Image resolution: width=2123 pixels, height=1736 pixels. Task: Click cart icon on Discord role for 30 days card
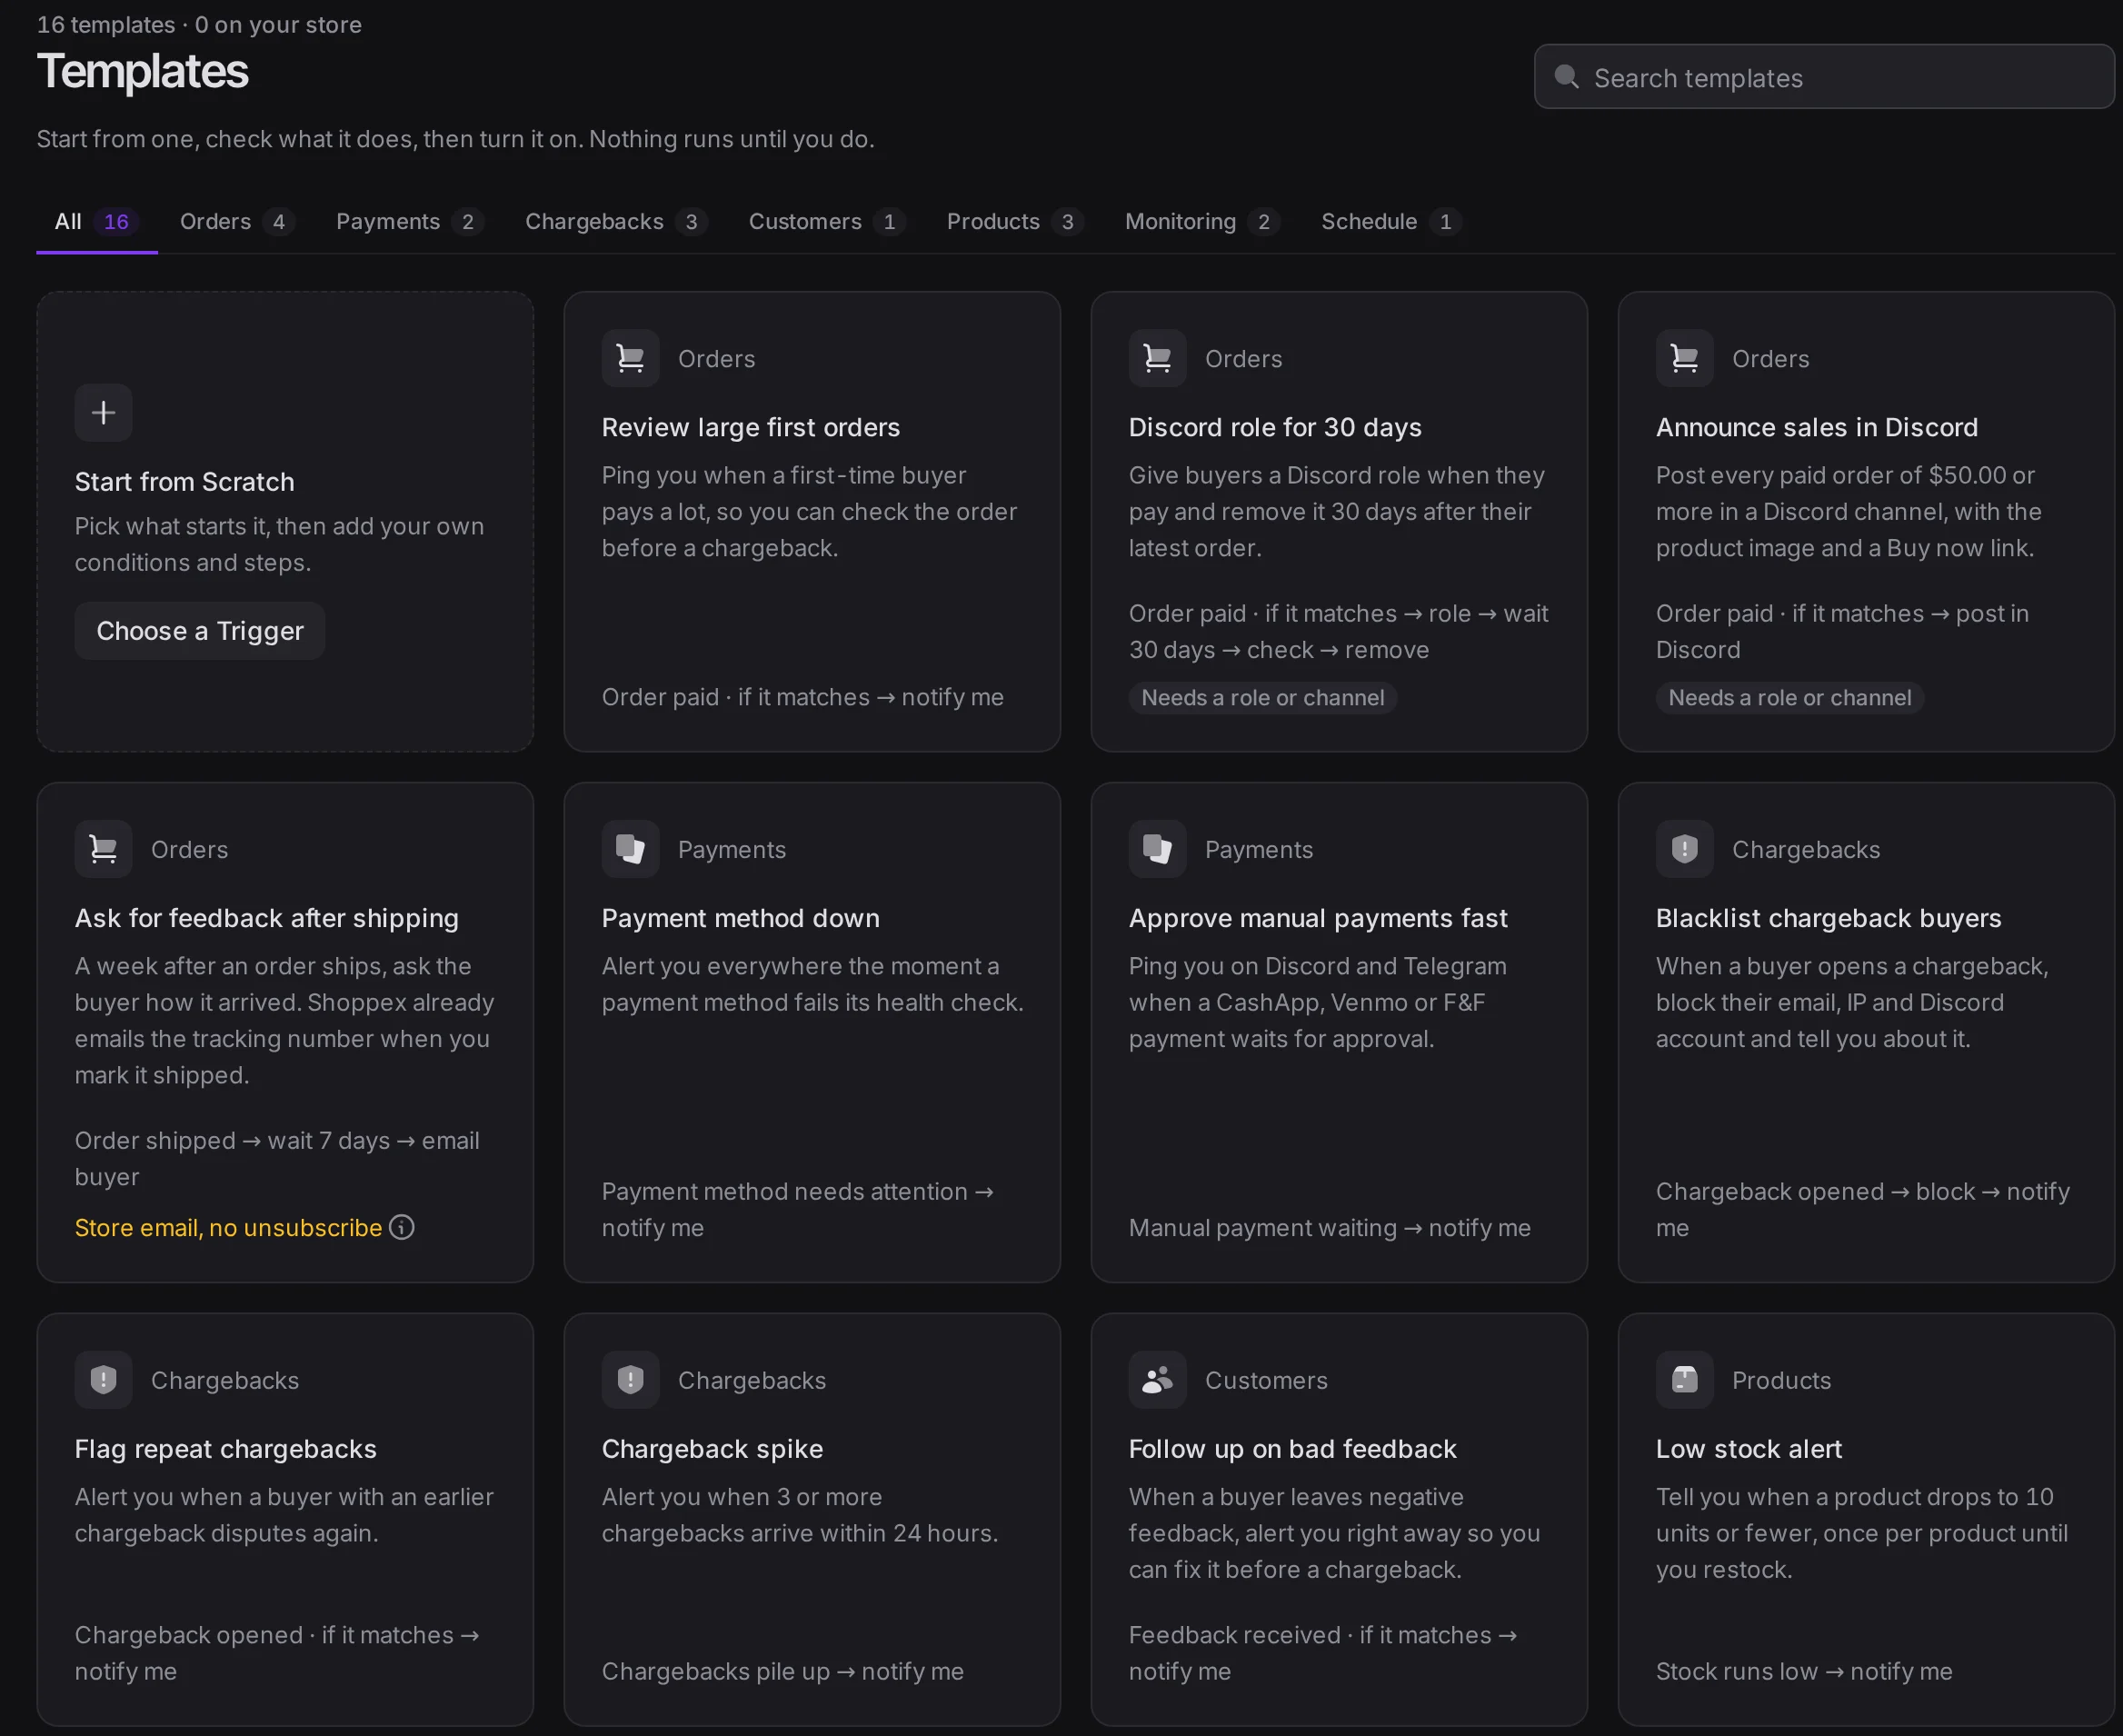pos(1157,358)
